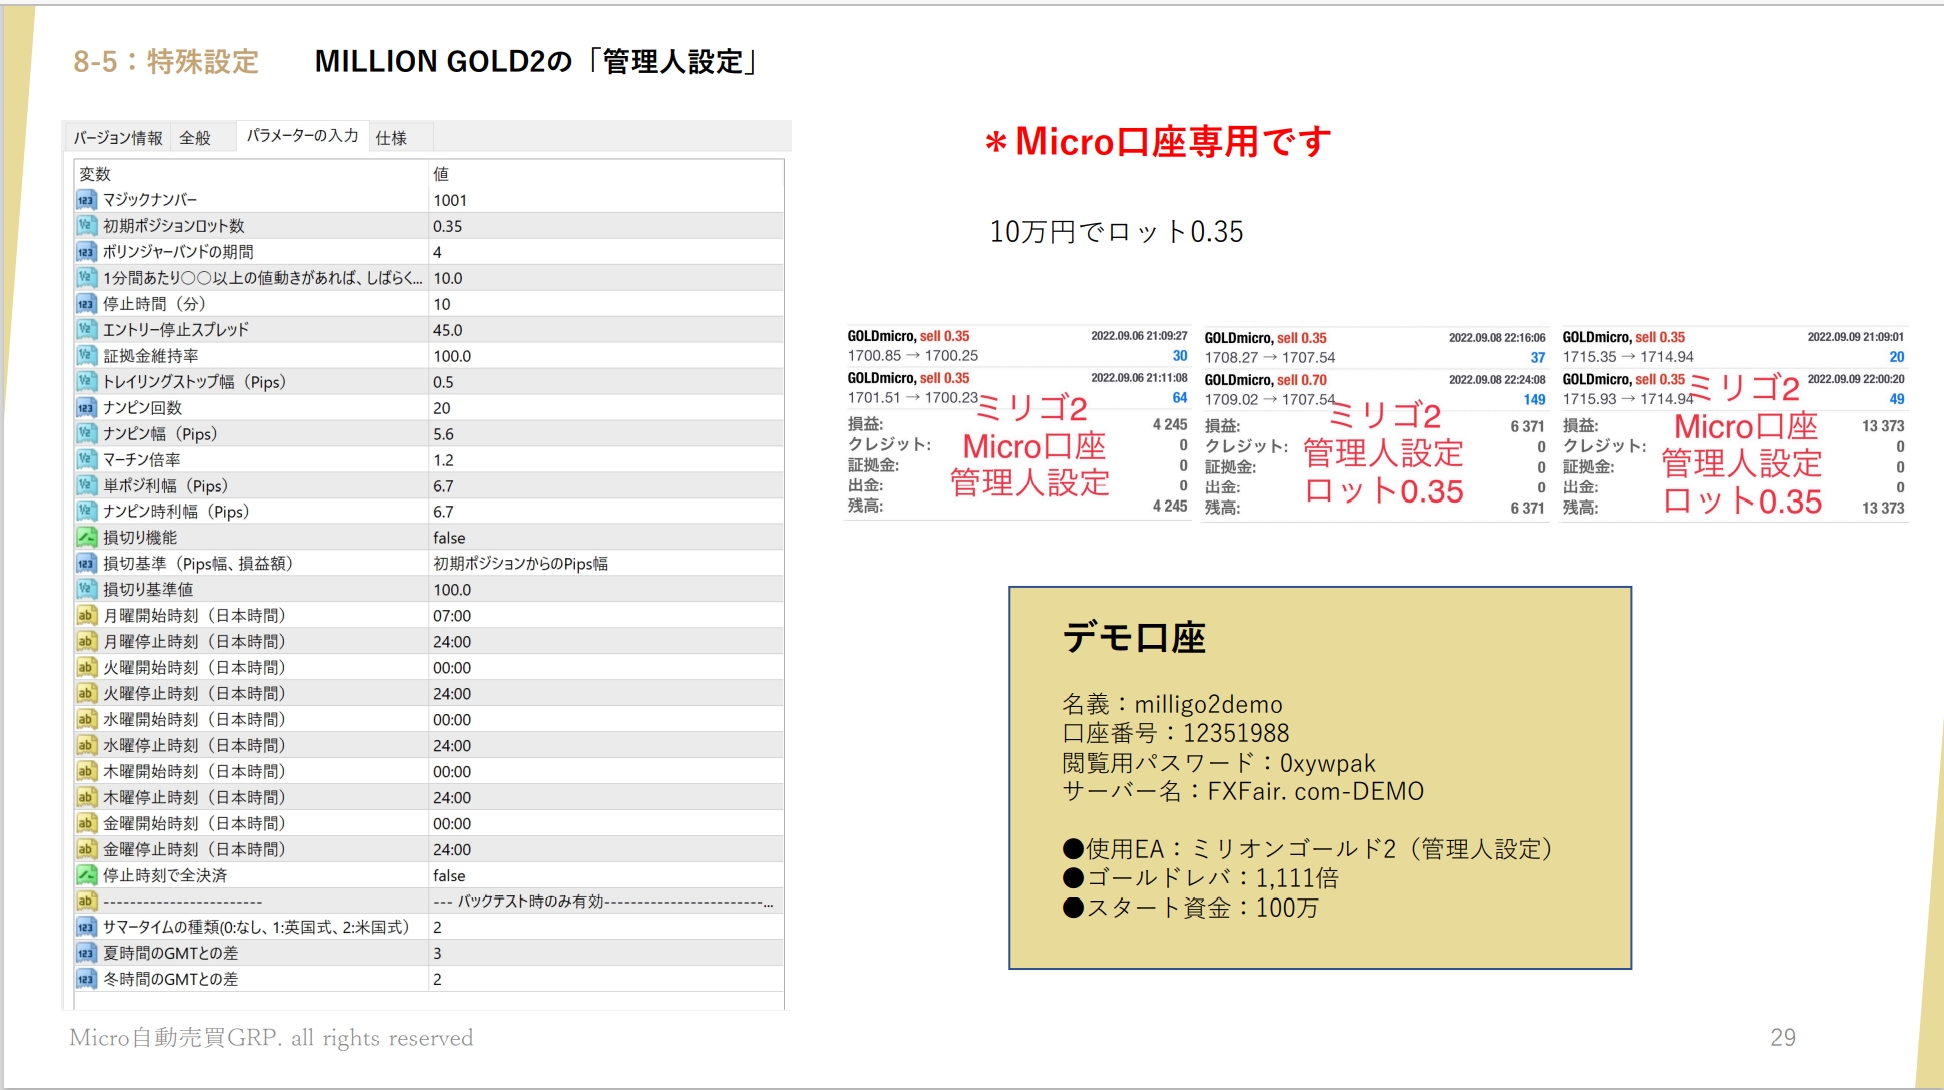Click the ＊Micro口座専用です heading
Image resolution: width=1944 pixels, height=1090 pixels.
pyautogui.click(x=1157, y=142)
